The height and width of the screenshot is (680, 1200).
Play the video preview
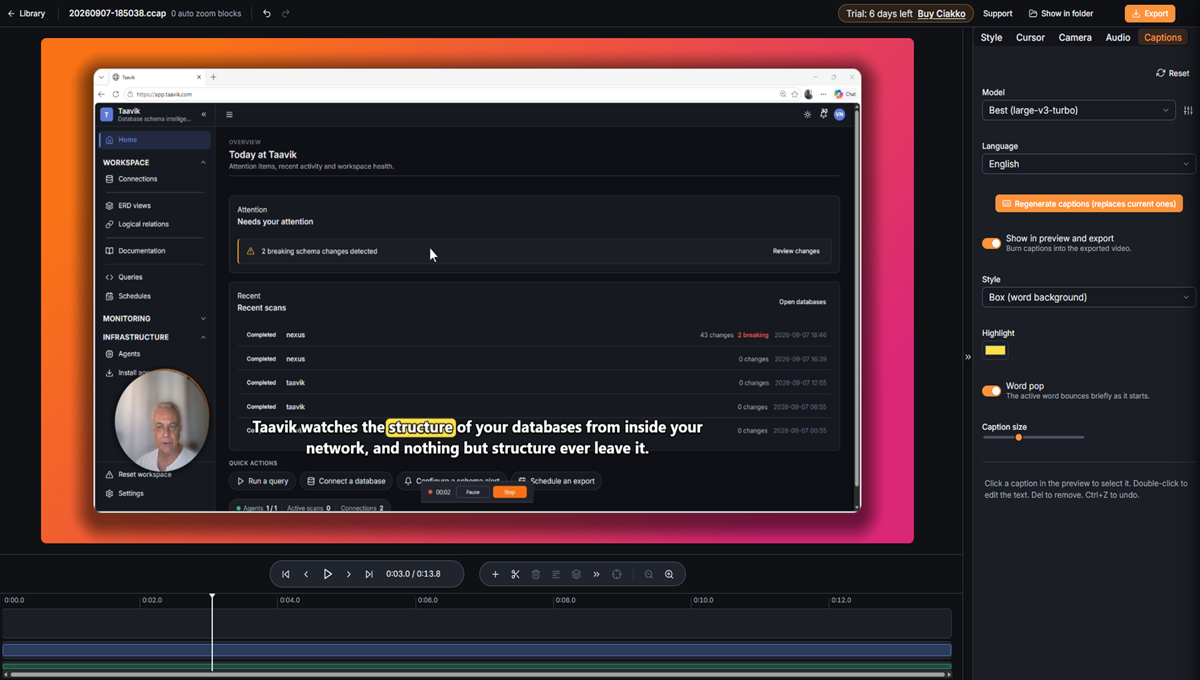[327, 574]
